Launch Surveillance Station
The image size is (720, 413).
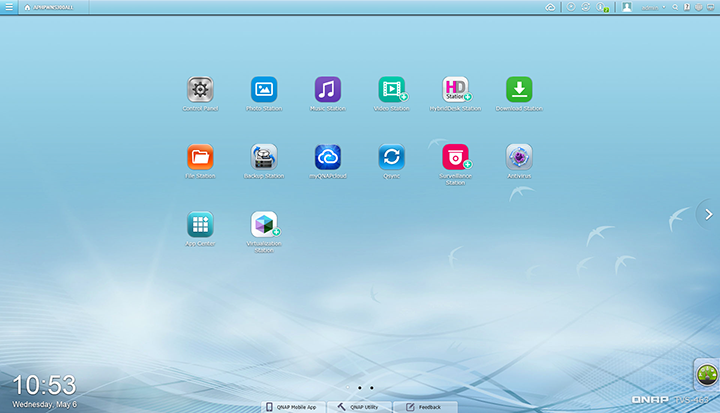point(455,157)
